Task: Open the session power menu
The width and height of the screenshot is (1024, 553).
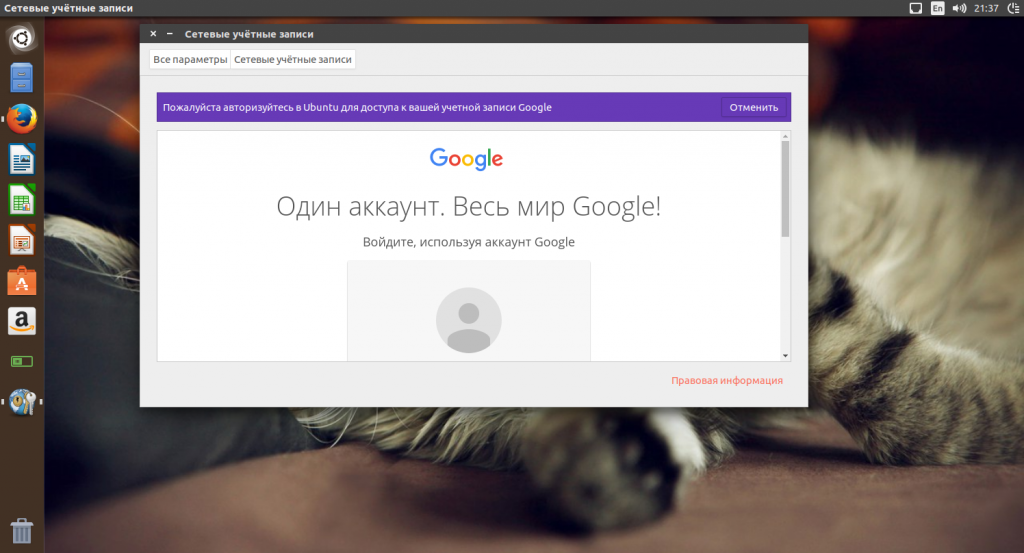Action: click(1011, 8)
